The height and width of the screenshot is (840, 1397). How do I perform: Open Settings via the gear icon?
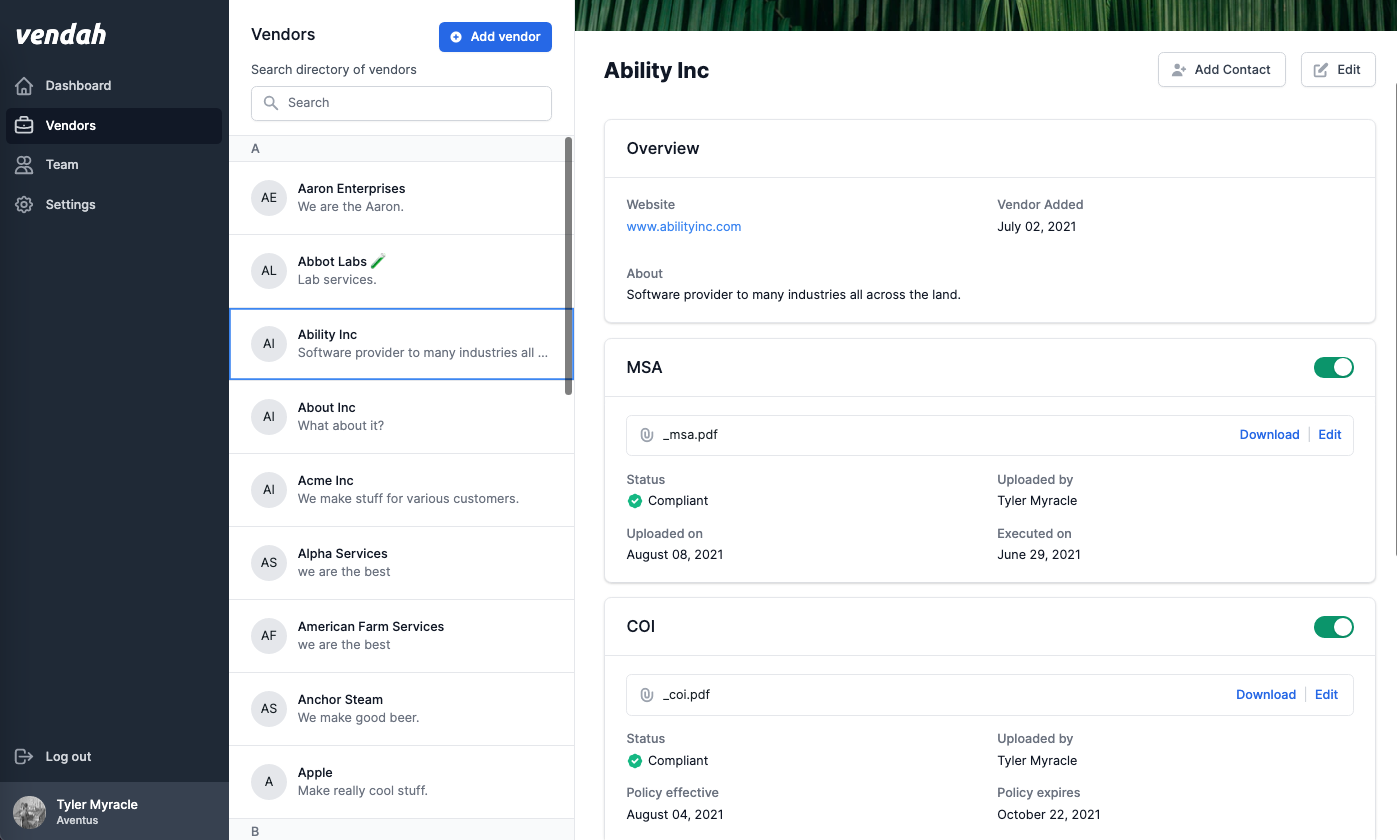pos(22,204)
